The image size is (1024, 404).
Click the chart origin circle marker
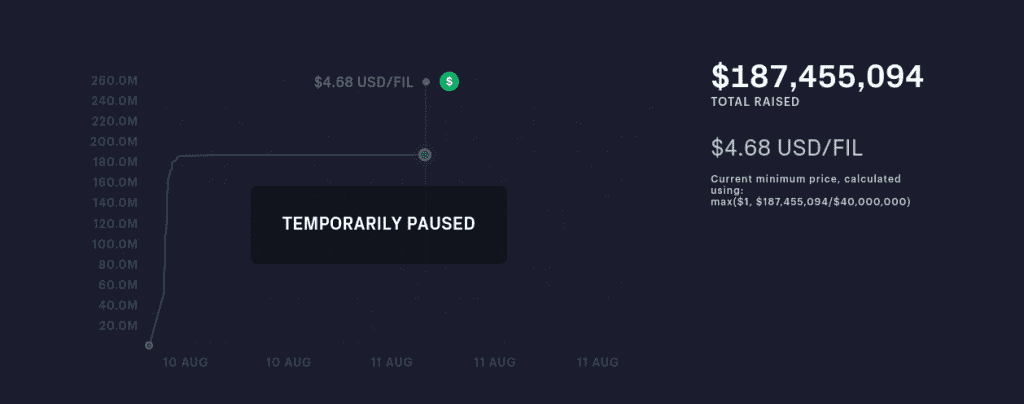click(x=149, y=345)
